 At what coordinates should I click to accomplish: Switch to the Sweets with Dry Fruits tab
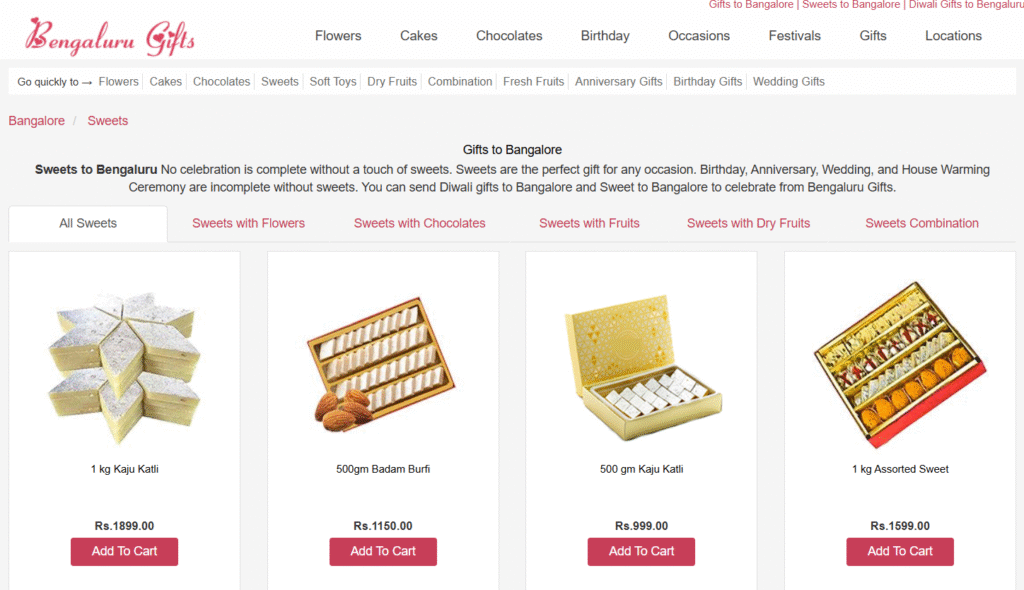point(748,223)
